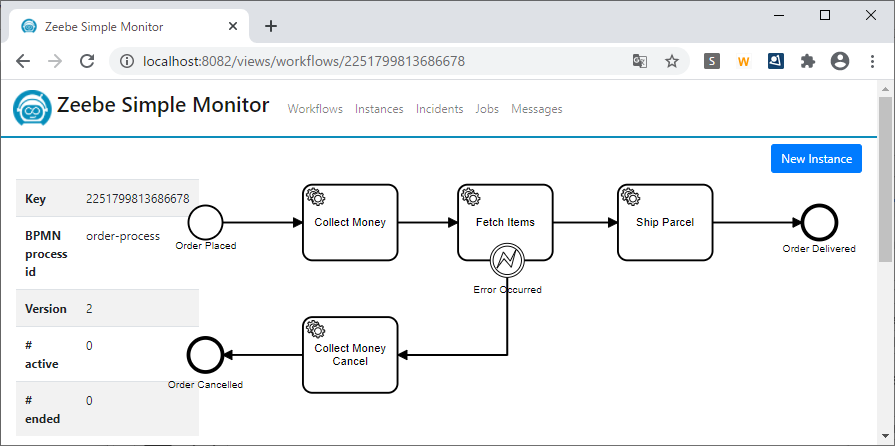895x446 pixels.
Task: Click the New Instance button
Action: [x=816, y=158]
